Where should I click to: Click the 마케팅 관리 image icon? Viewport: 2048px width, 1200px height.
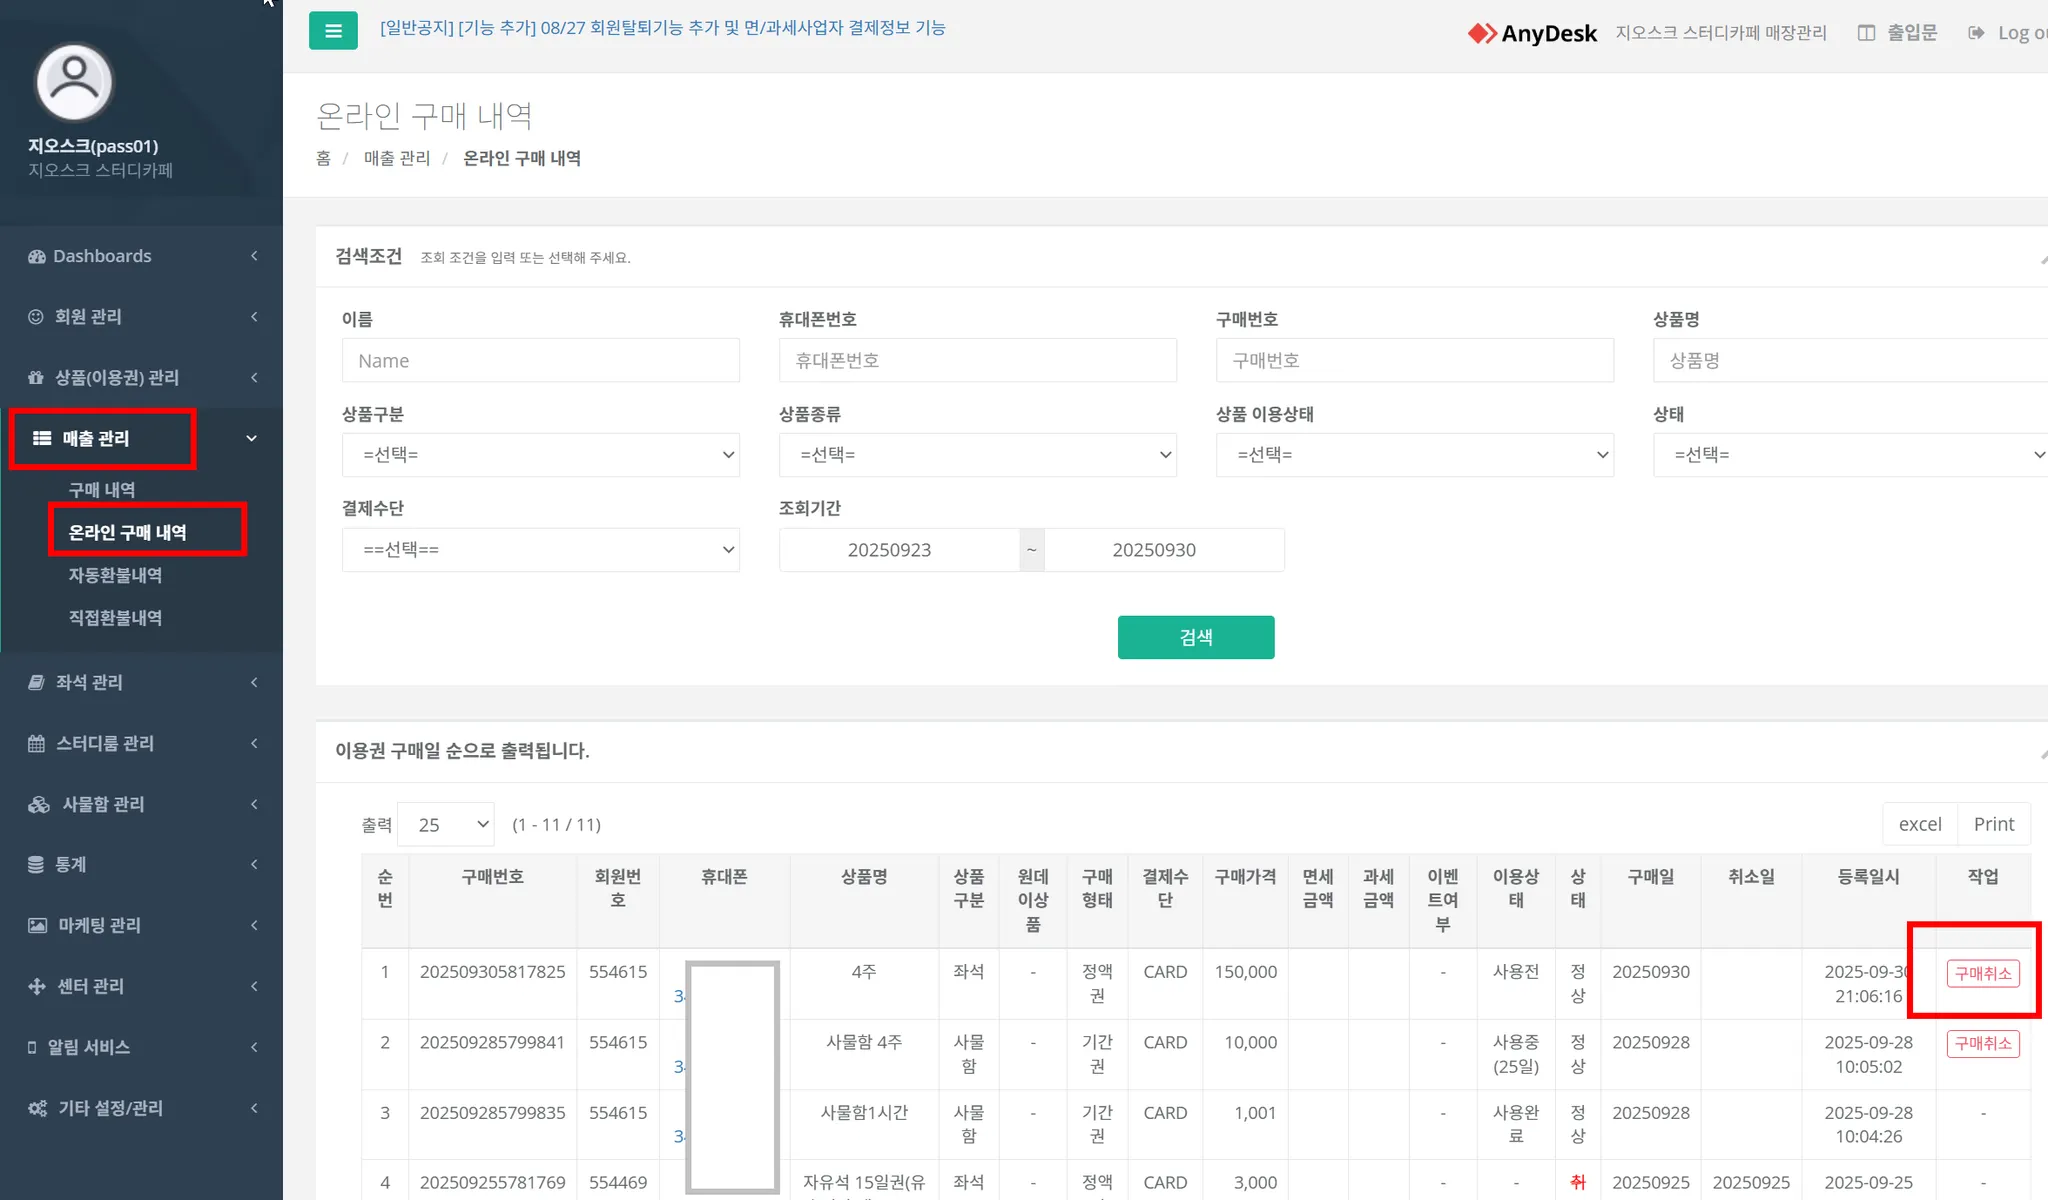37,925
